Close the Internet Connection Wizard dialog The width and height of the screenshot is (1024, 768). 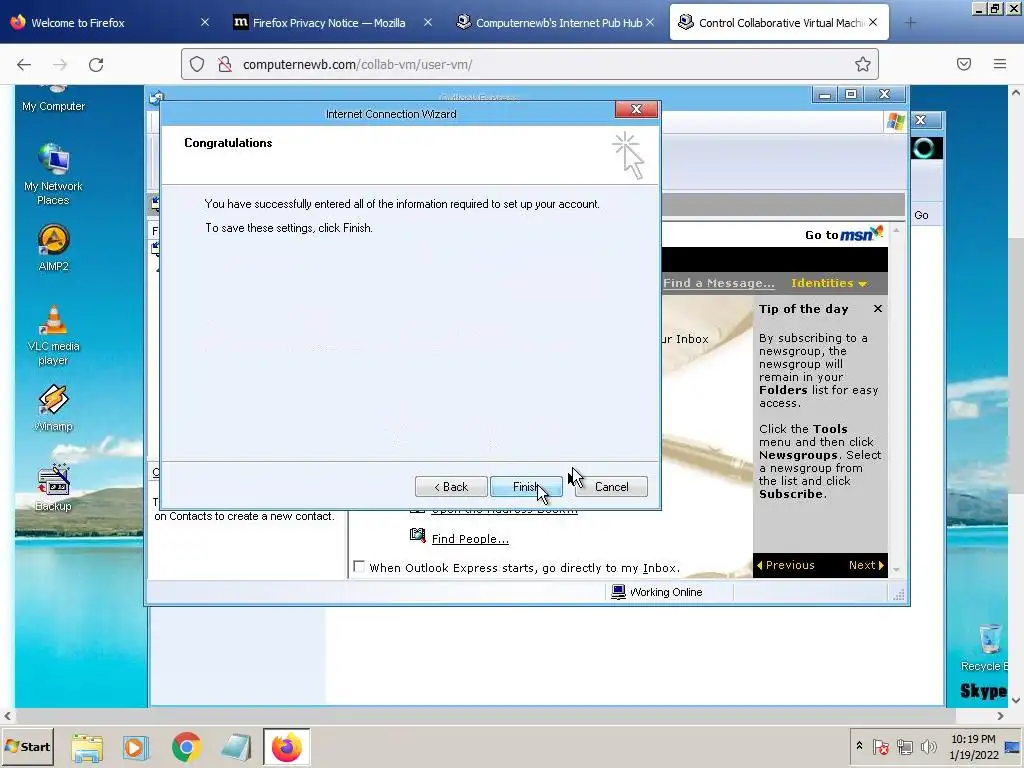click(x=636, y=109)
